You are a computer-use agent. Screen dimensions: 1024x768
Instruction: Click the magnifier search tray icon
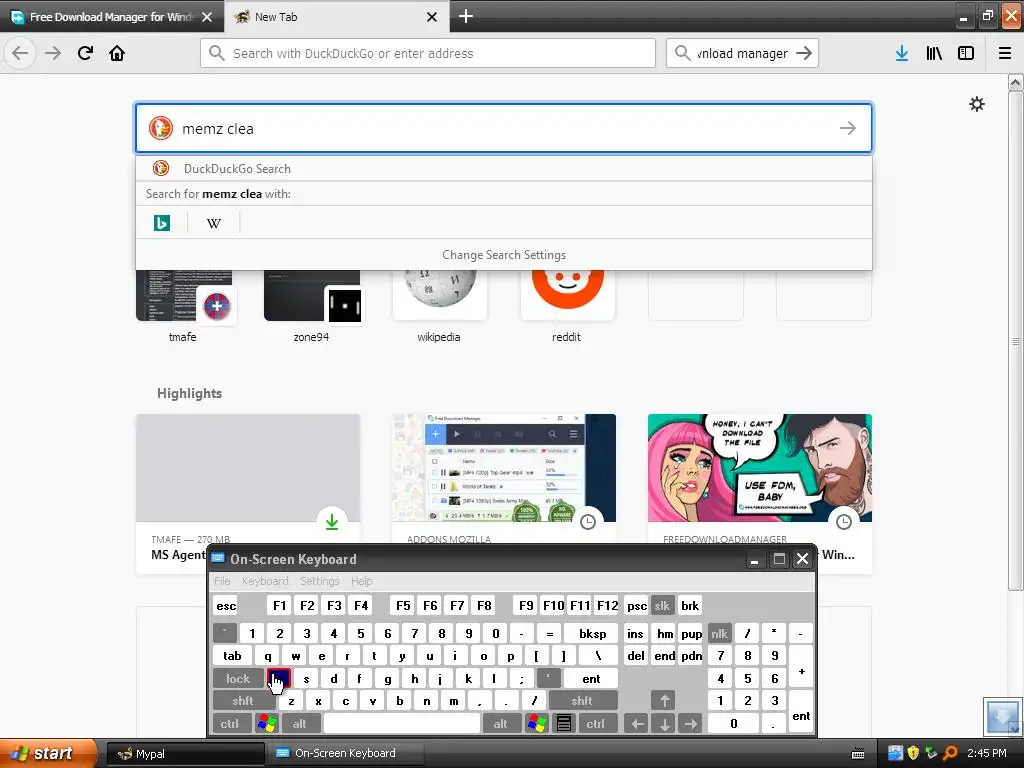tap(950, 753)
